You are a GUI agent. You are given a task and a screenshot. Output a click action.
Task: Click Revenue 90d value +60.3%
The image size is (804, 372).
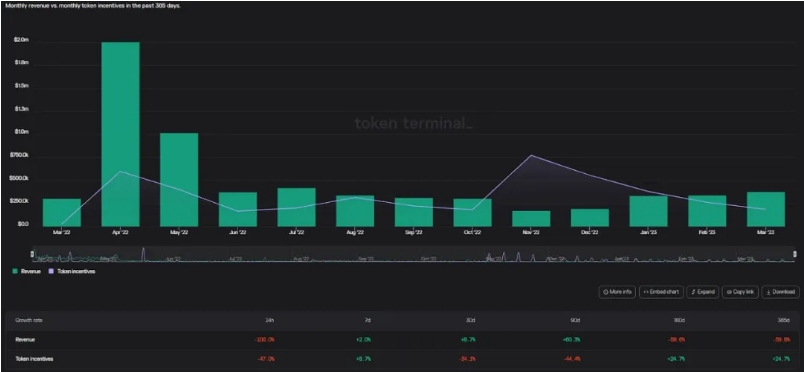(x=571, y=340)
